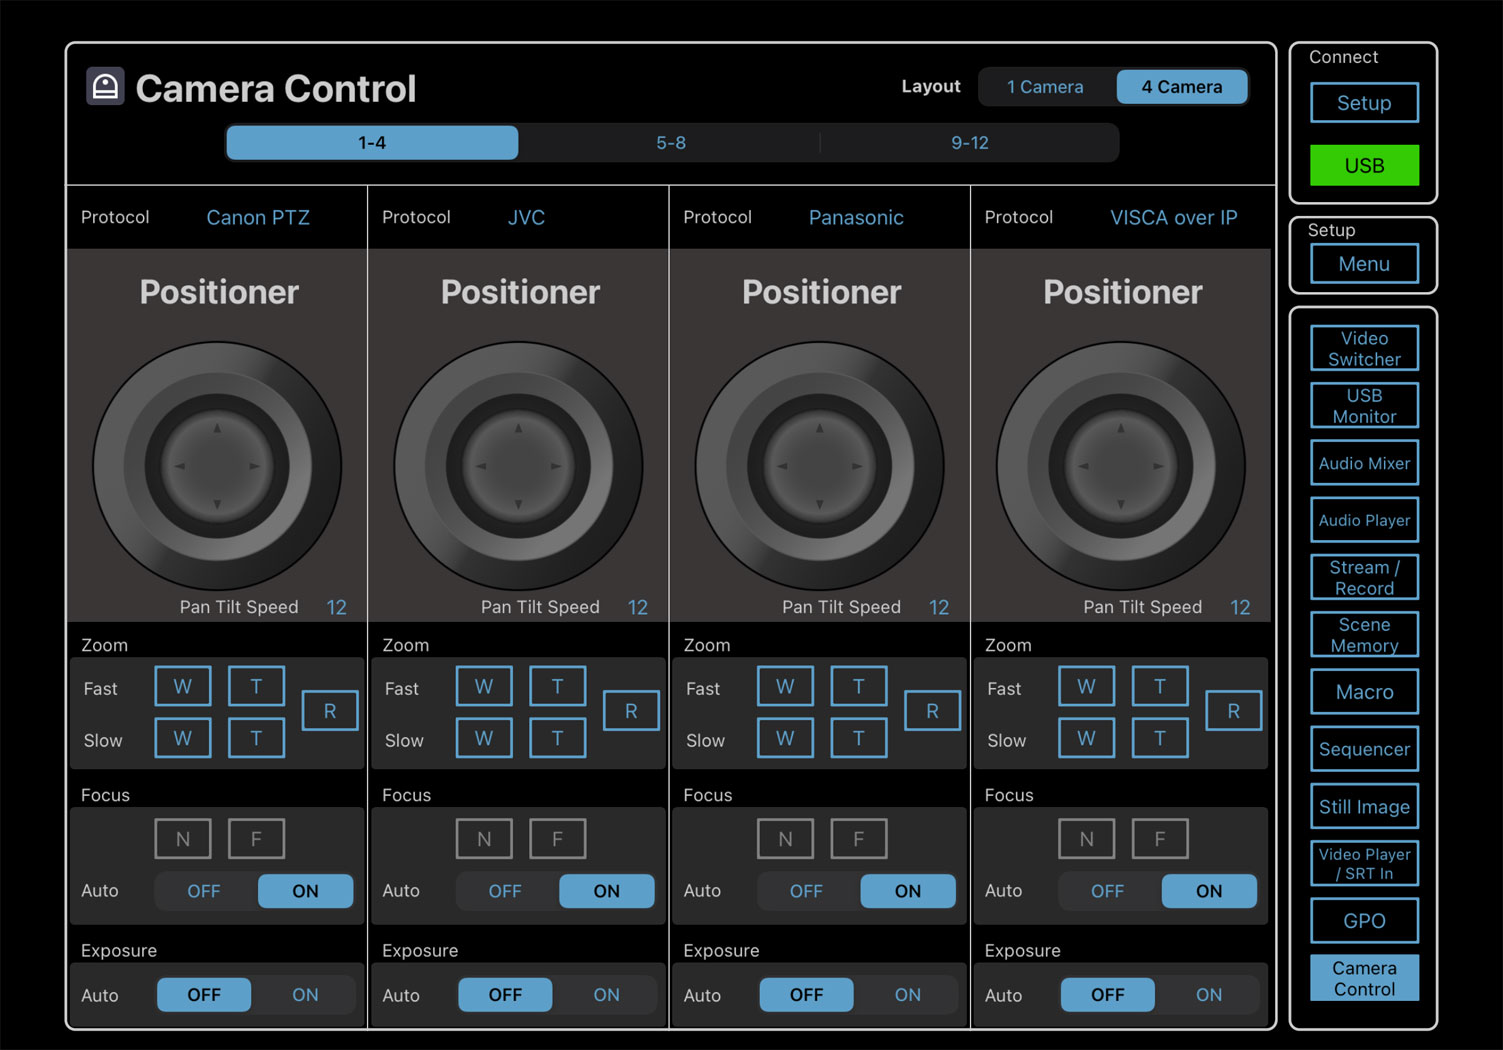Image resolution: width=1503 pixels, height=1050 pixels.
Task: Open VISCA over IP protocol selector
Action: click(1173, 218)
